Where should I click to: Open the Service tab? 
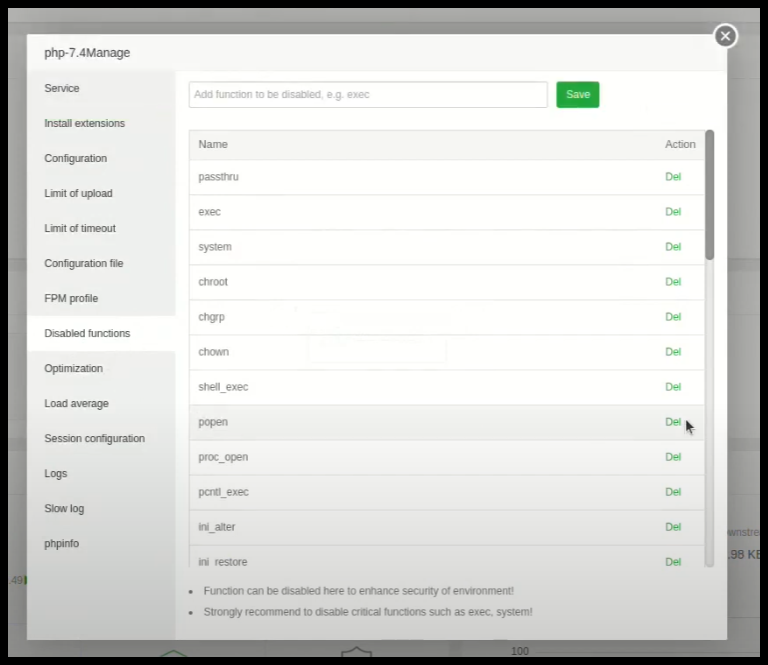click(62, 88)
